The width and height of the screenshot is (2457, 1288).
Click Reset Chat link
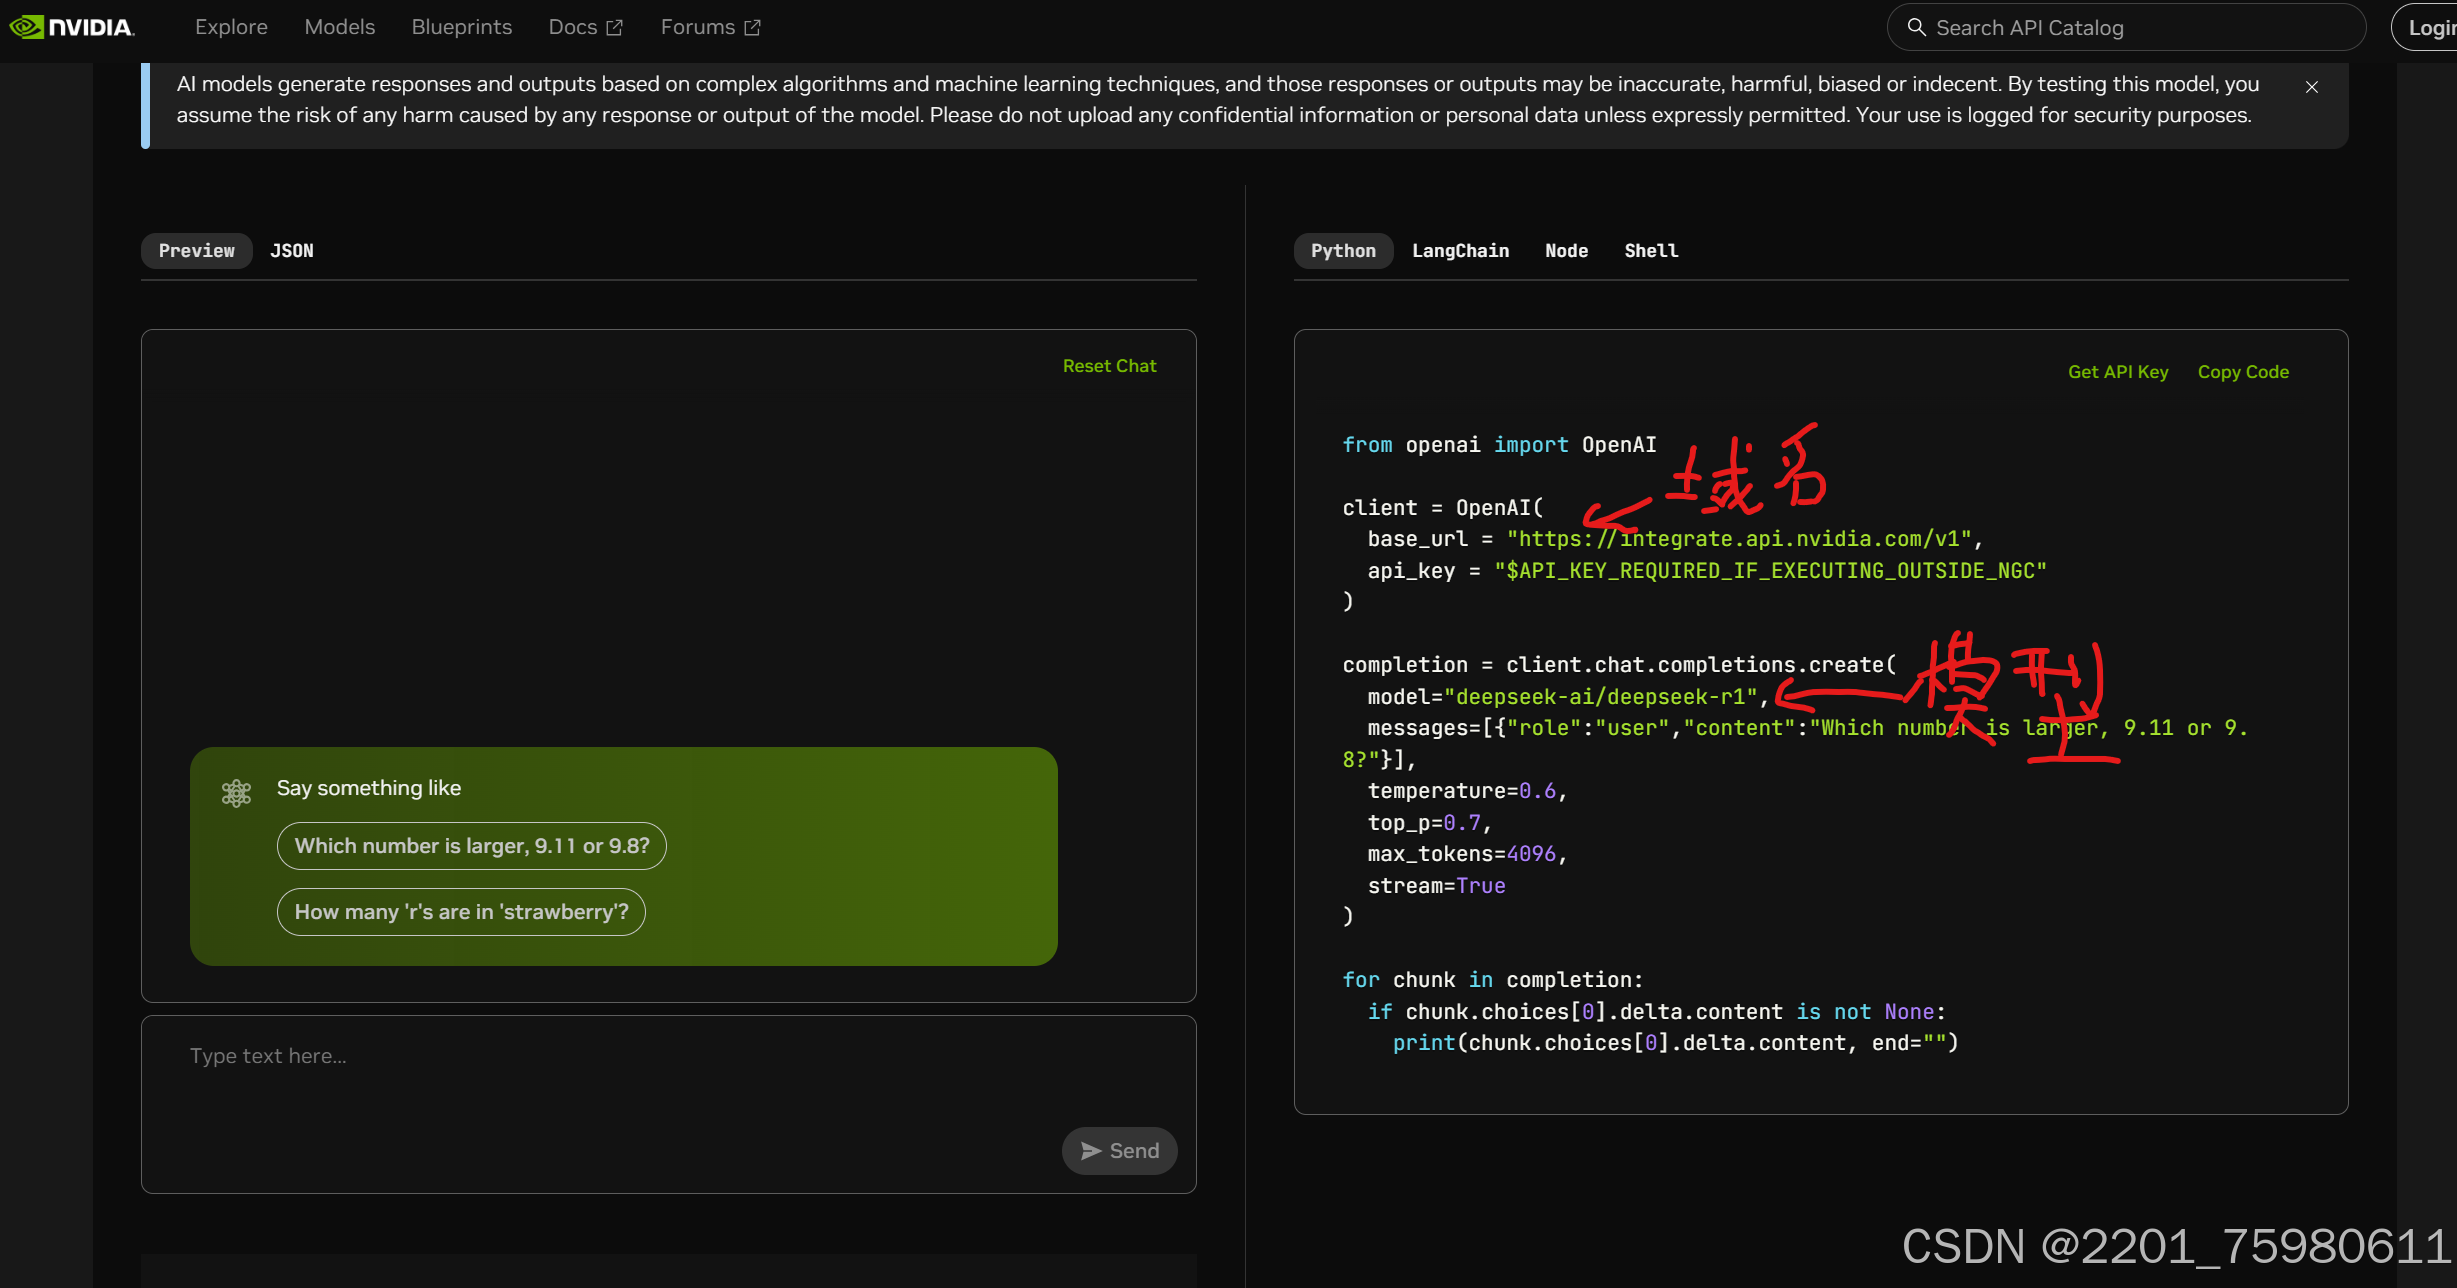point(1109,366)
